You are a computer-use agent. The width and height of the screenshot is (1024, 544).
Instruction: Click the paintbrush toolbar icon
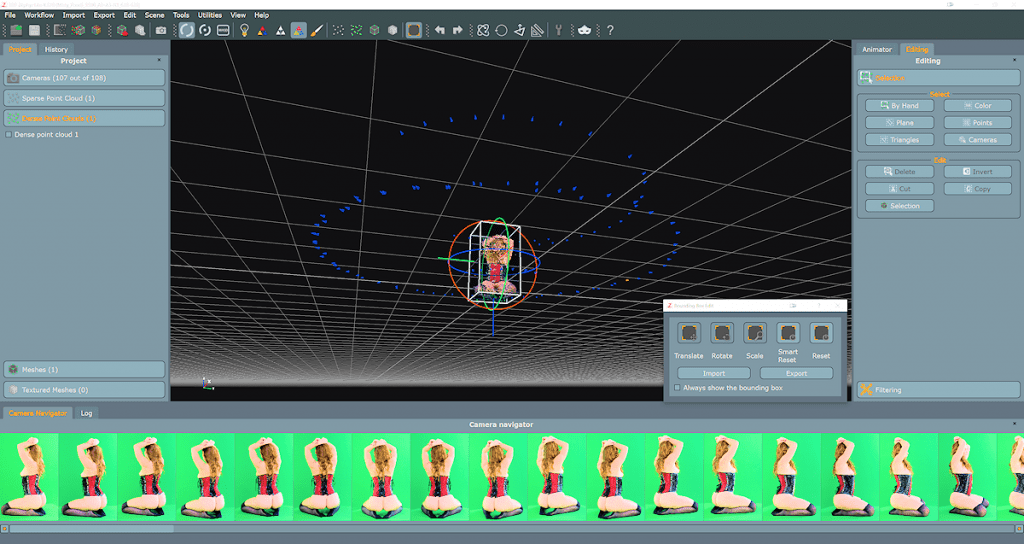[315, 30]
